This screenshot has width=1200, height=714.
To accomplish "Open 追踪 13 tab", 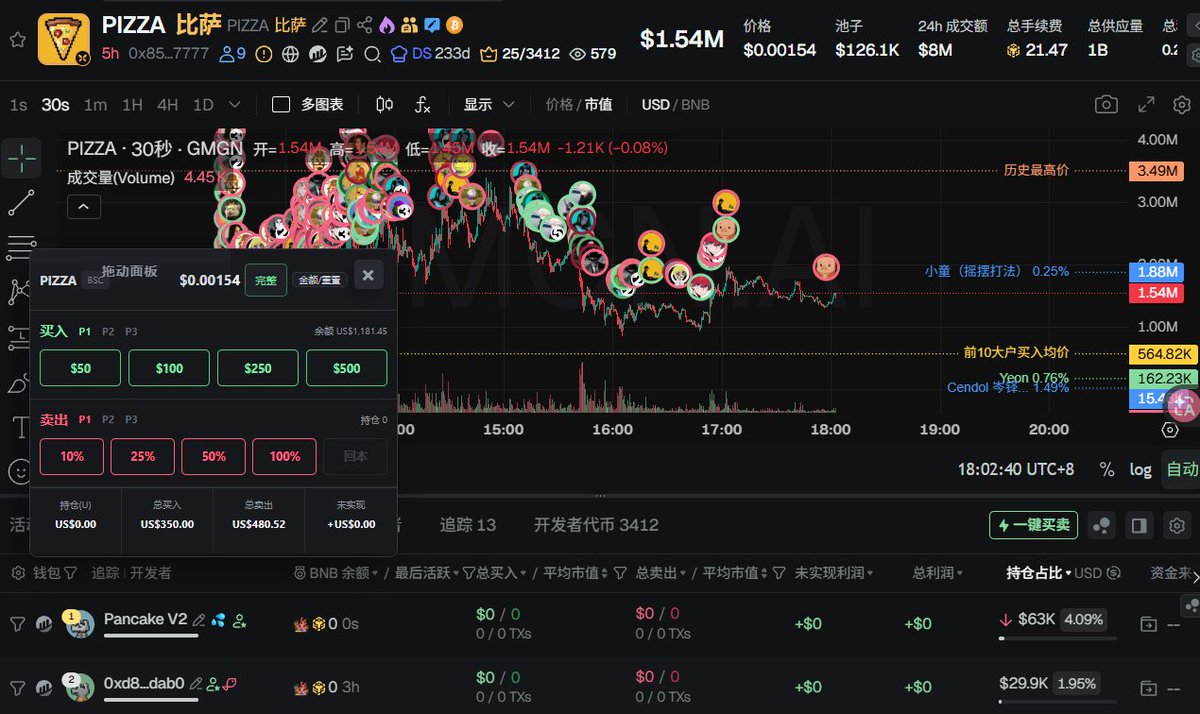I will pyautogui.click(x=468, y=525).
